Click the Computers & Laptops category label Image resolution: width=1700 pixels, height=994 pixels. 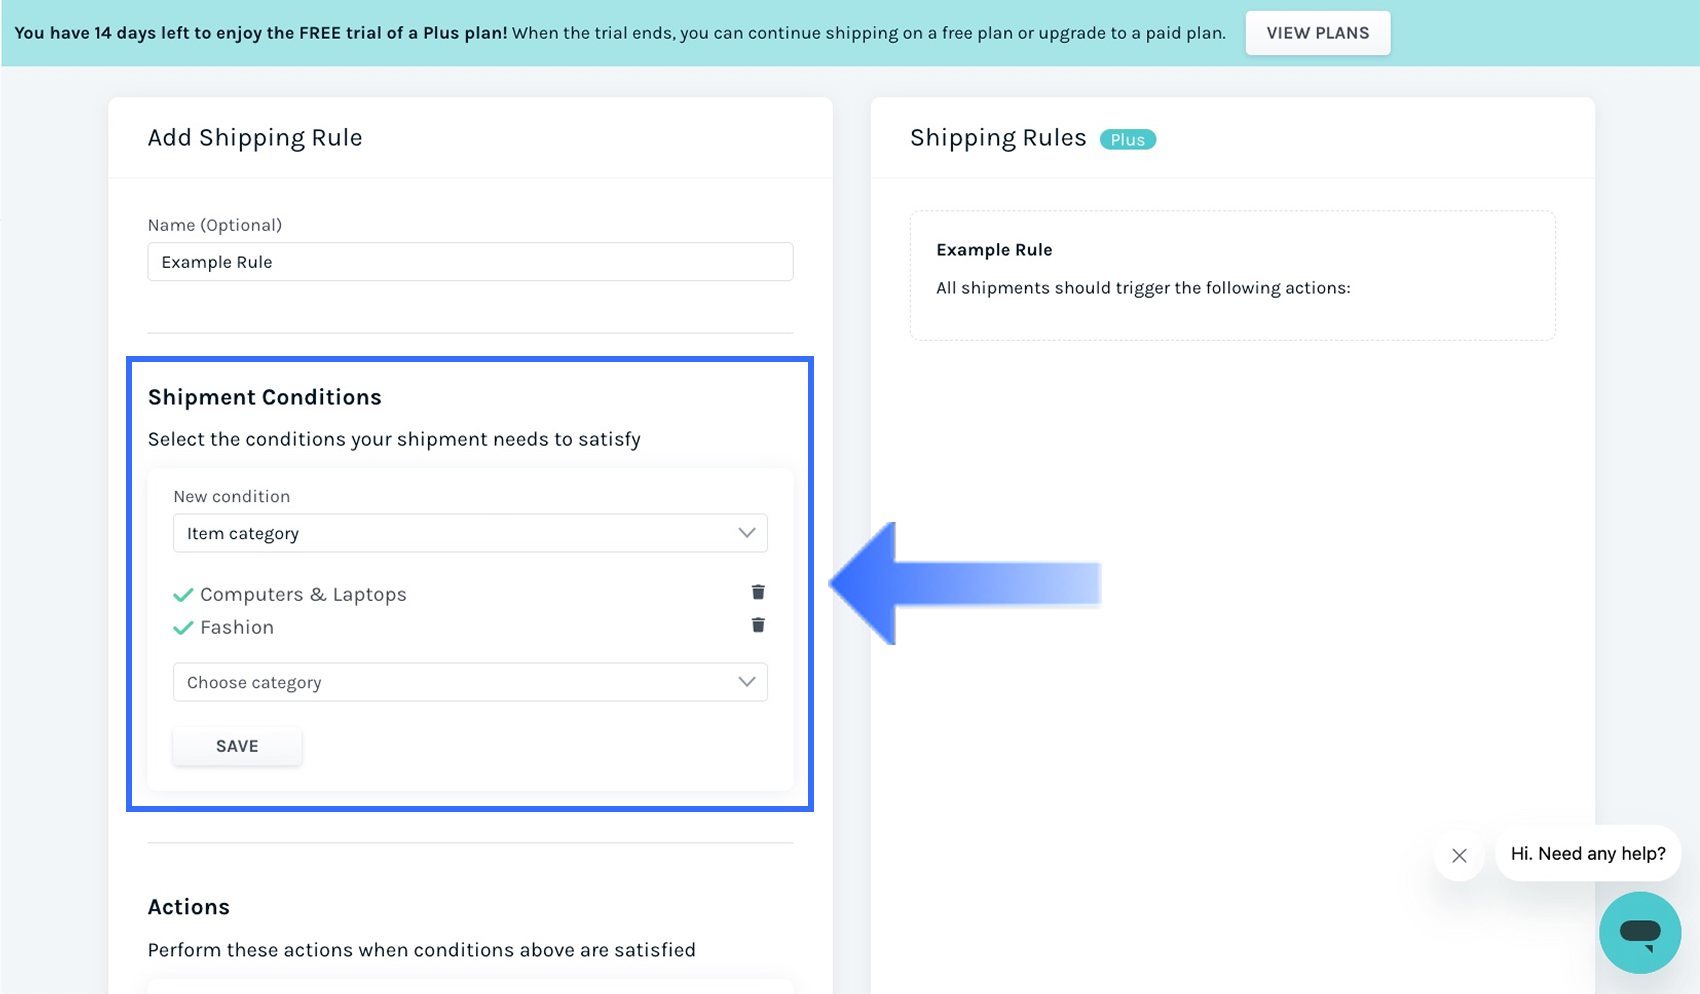click(303, 594)
